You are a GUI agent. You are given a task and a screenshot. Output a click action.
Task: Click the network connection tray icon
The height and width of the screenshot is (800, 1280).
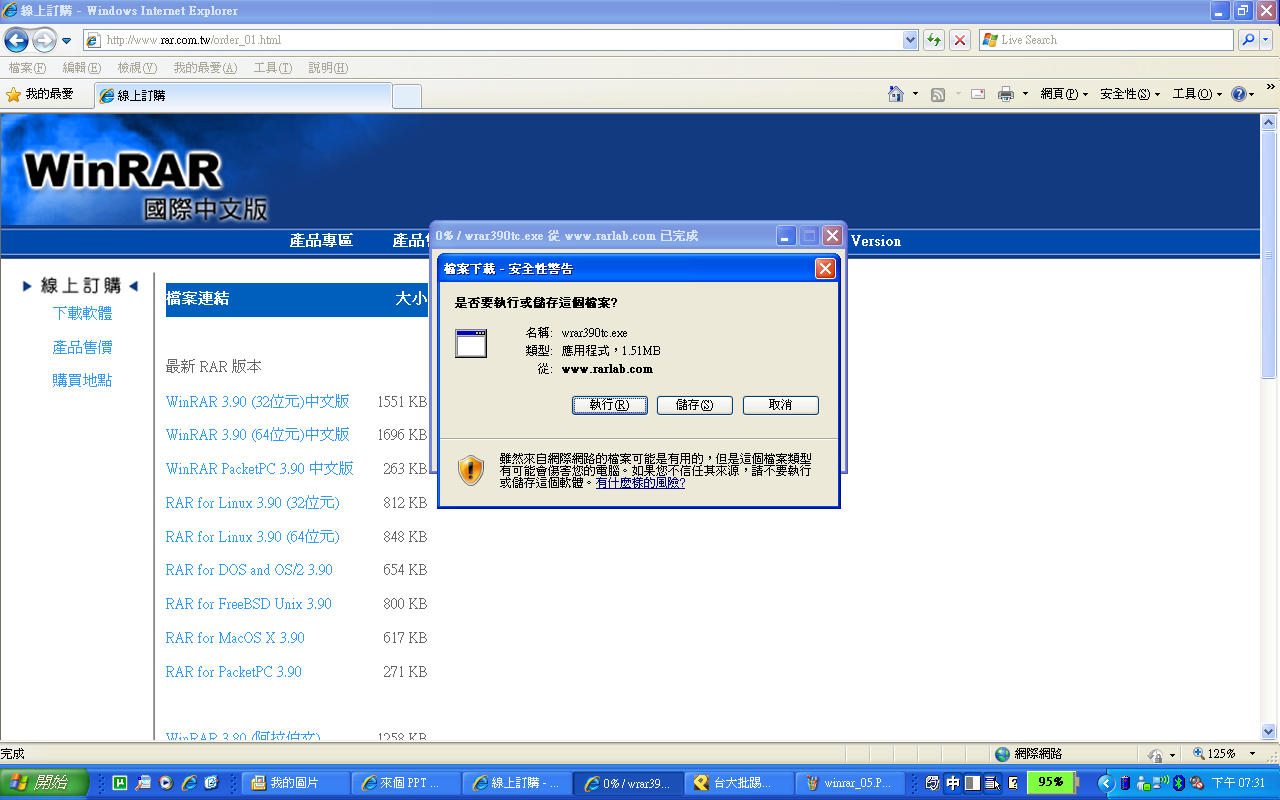(x=1160, y=783)
